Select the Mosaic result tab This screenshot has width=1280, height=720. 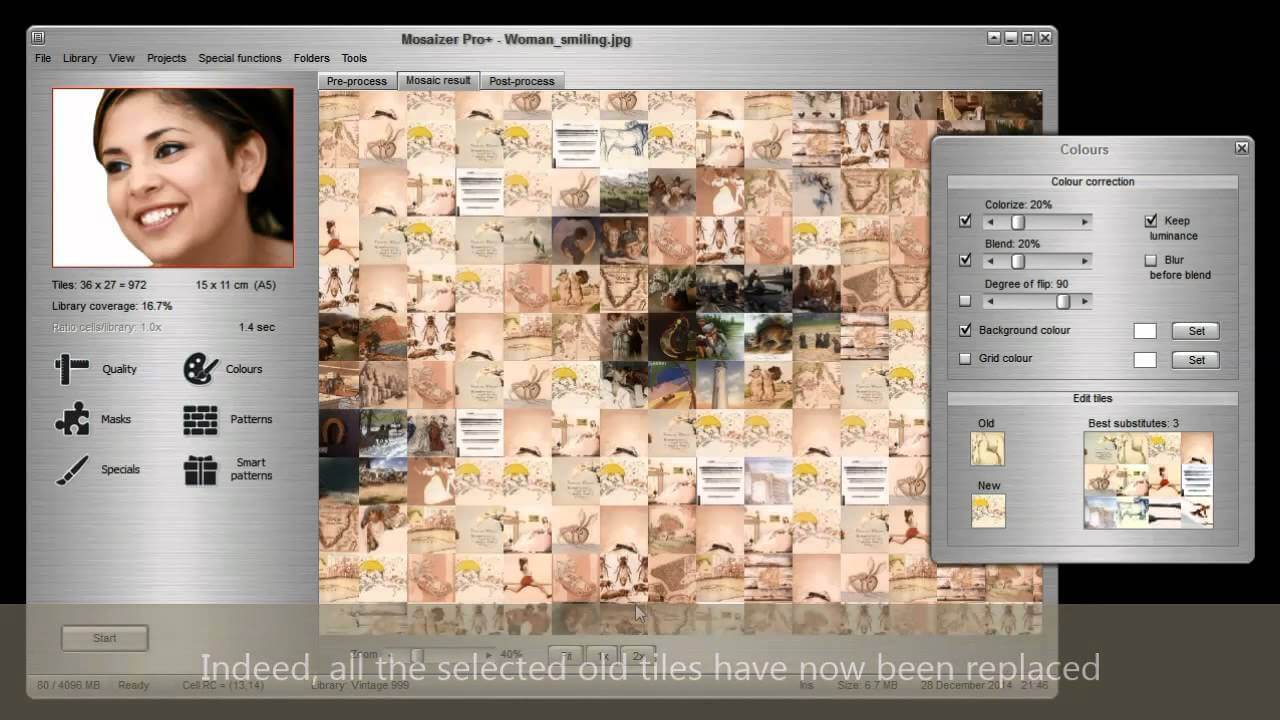438,80
